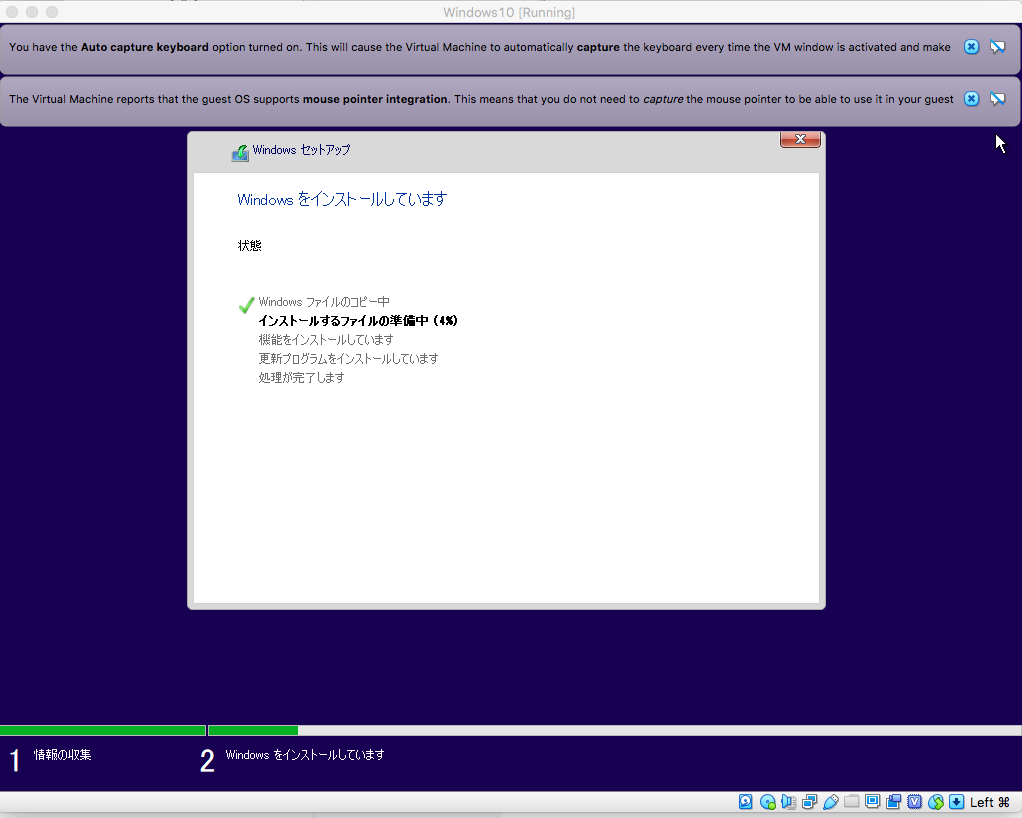Toggle the mouse integration status icon
This screenshot has width=1022, height=818.
pyautogui.click(x=936, y=802)
